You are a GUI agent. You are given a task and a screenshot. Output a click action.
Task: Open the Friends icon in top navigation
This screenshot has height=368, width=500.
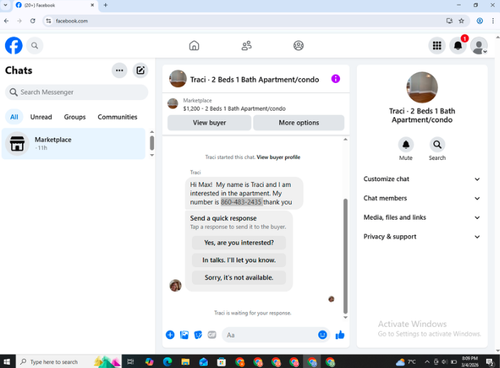pos(247,45)
